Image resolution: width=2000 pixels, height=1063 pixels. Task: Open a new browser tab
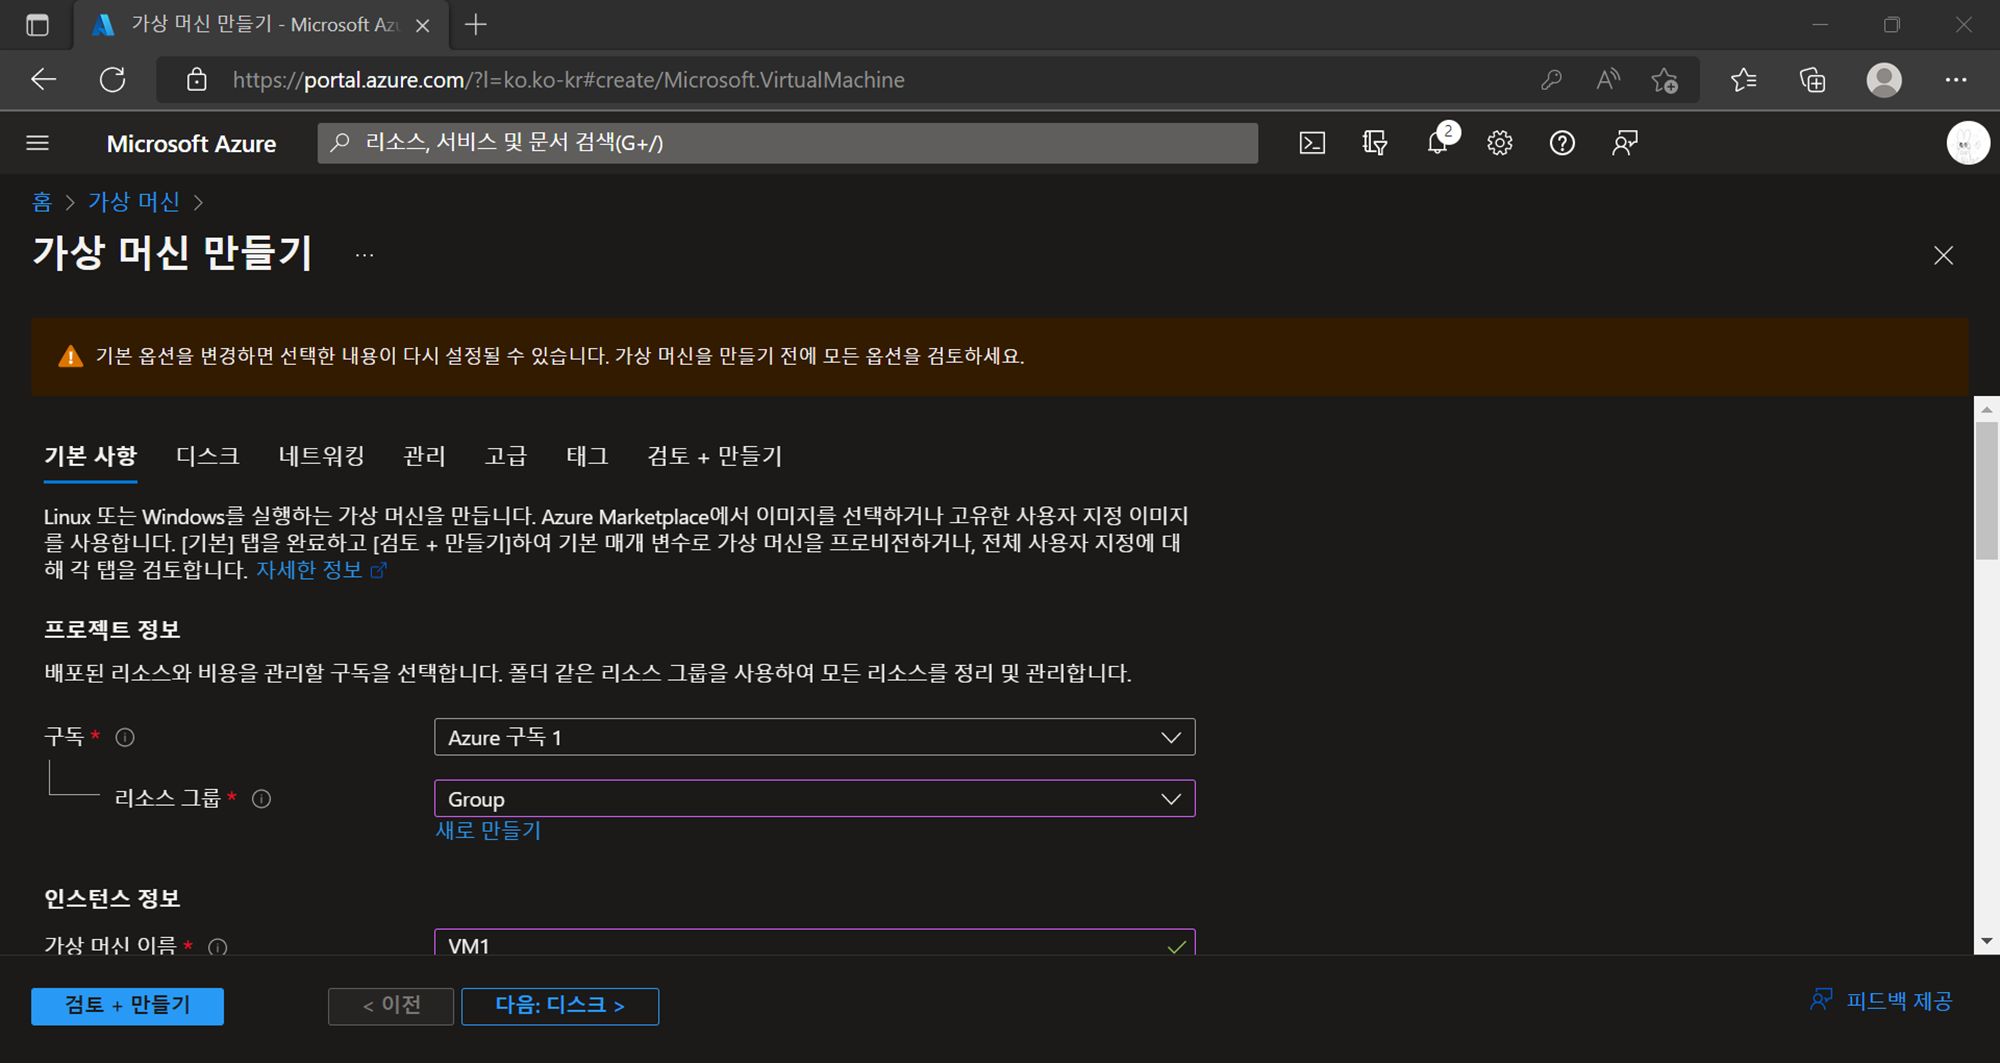point(476,25)
